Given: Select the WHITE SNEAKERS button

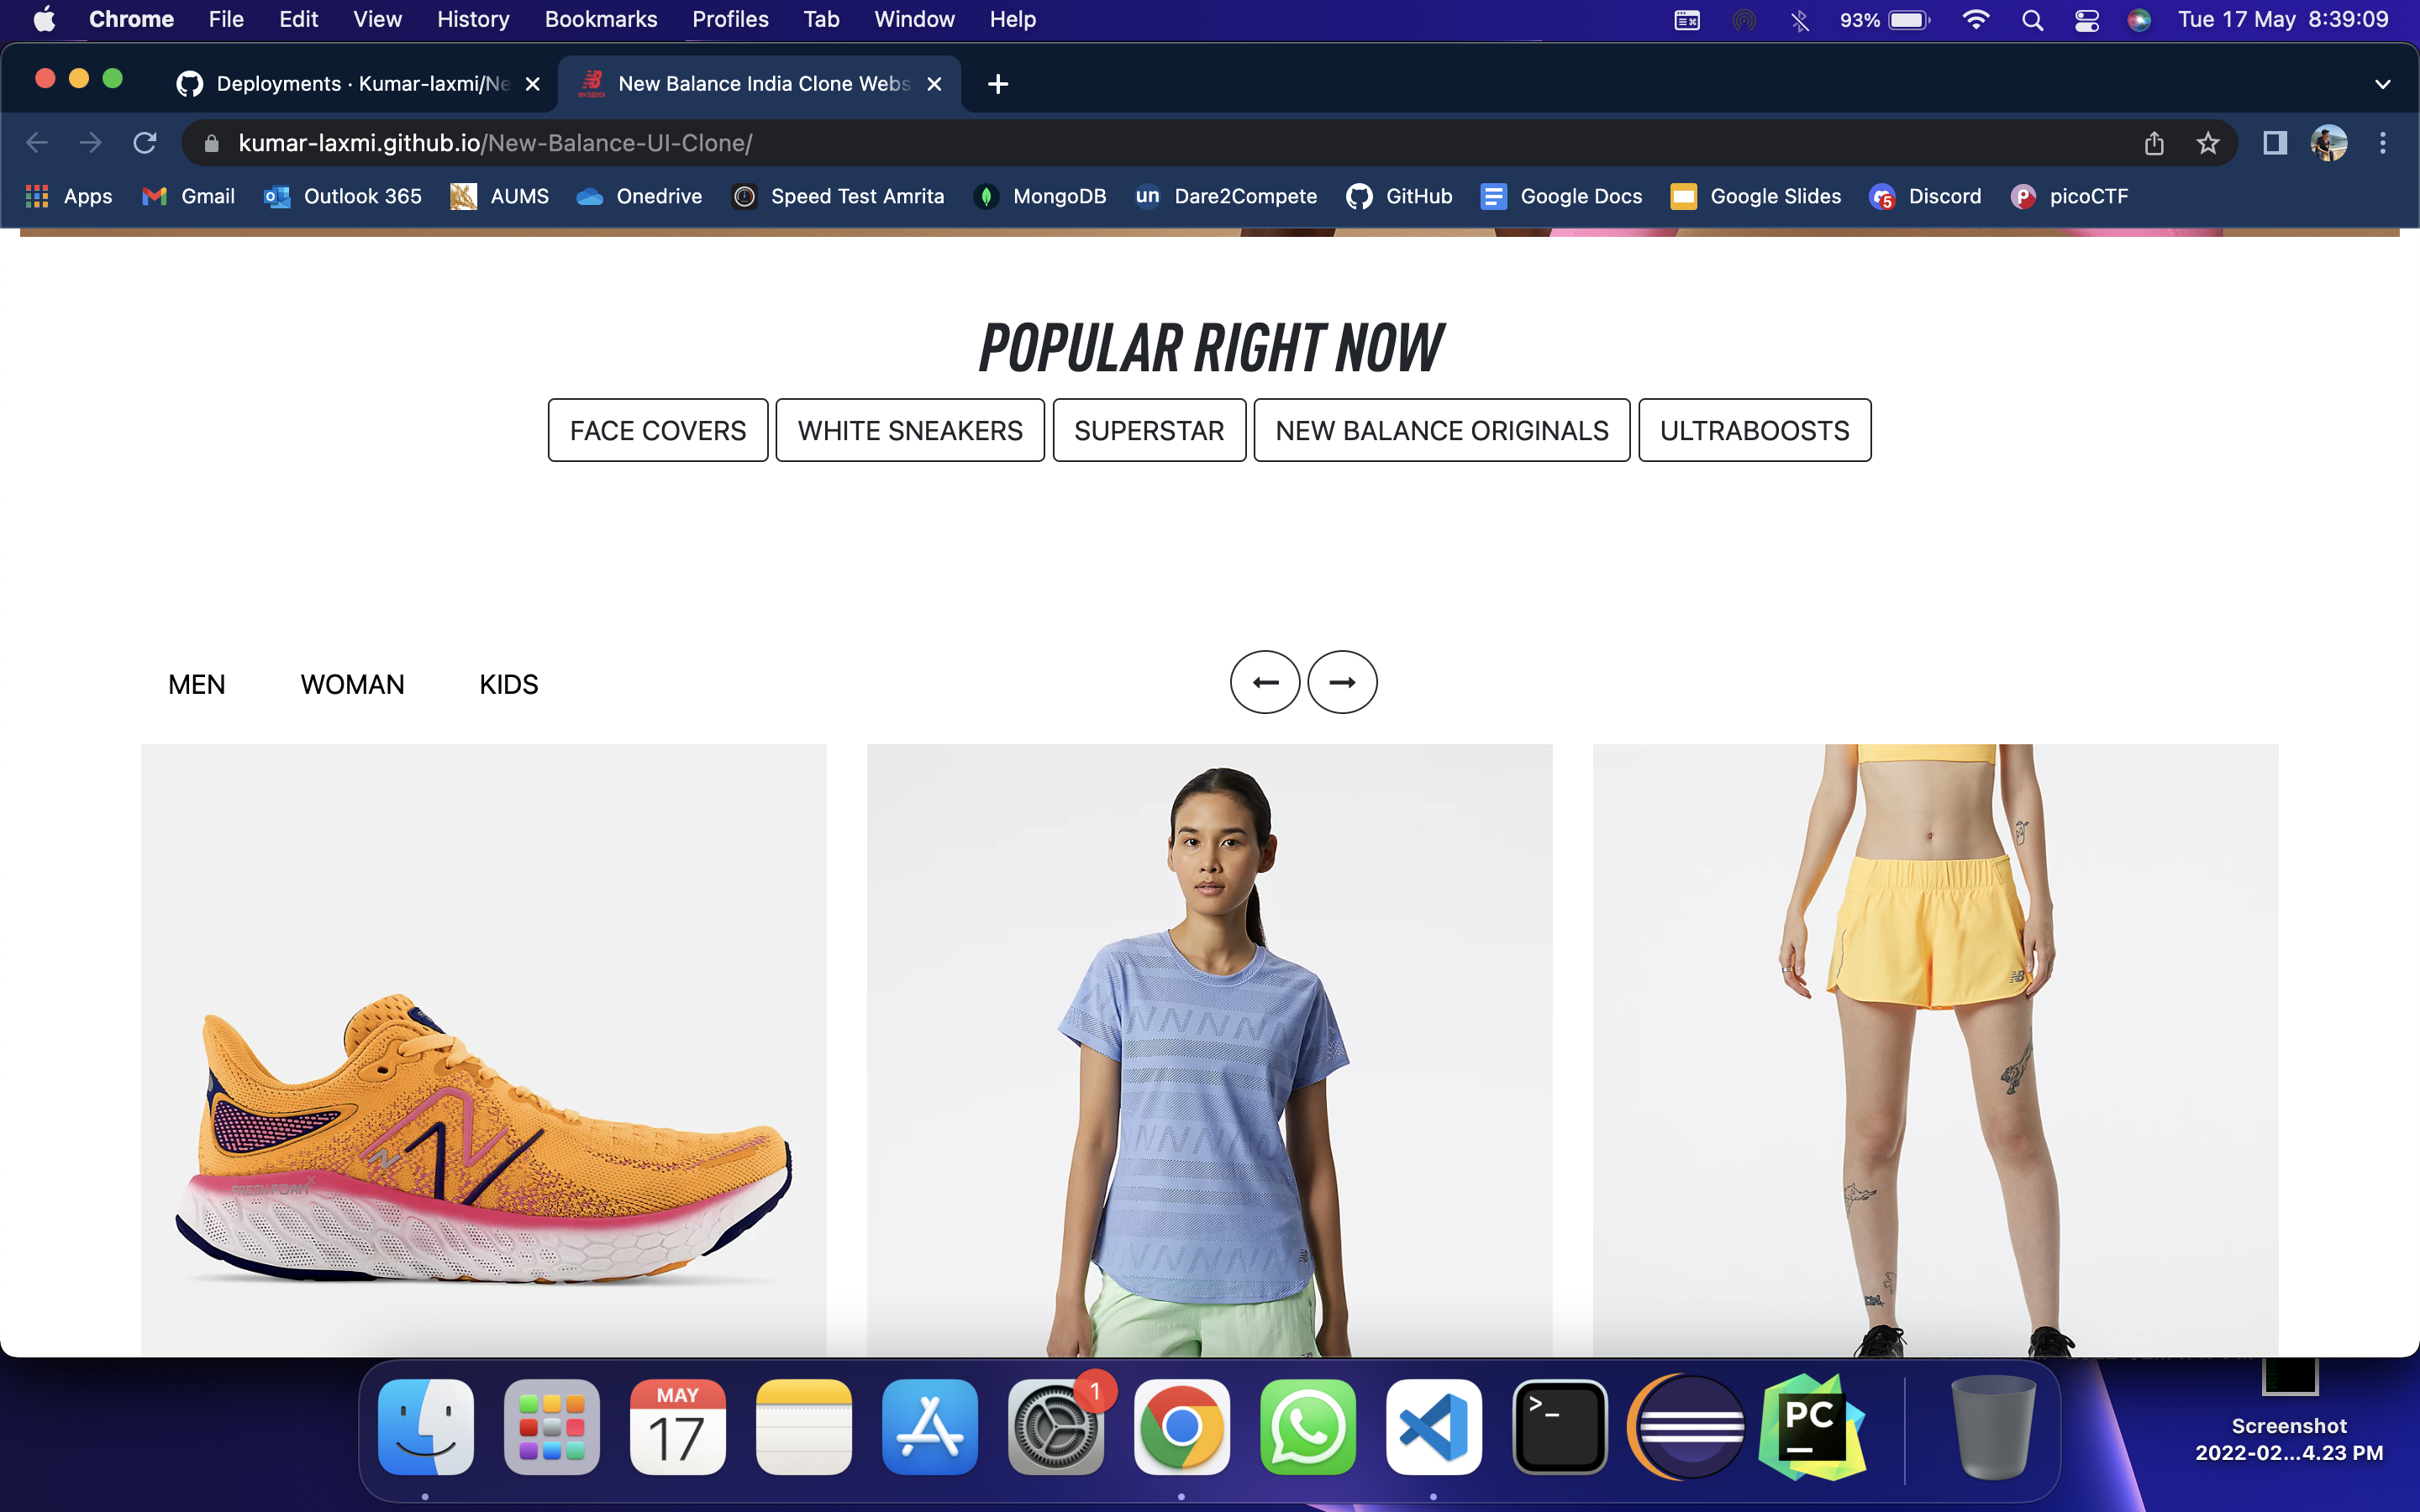Looking at the screenshot, I should point(909,430).
